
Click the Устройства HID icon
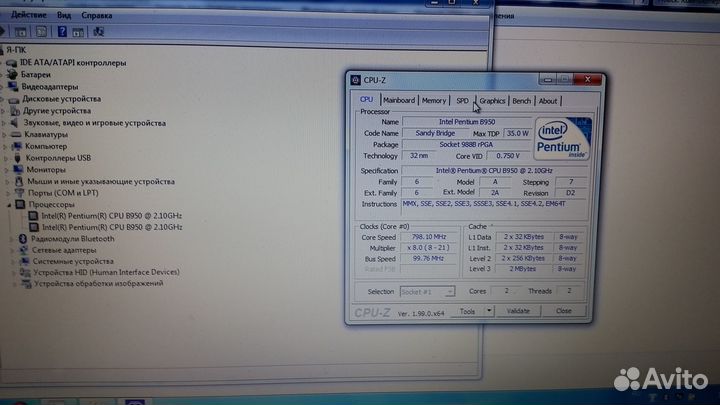(25, 272)
